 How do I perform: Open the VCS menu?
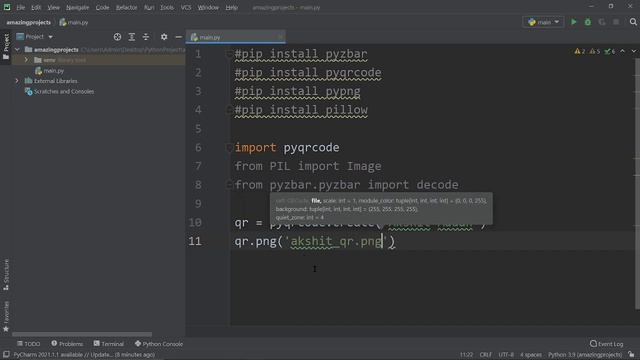(x=186, y=7)
